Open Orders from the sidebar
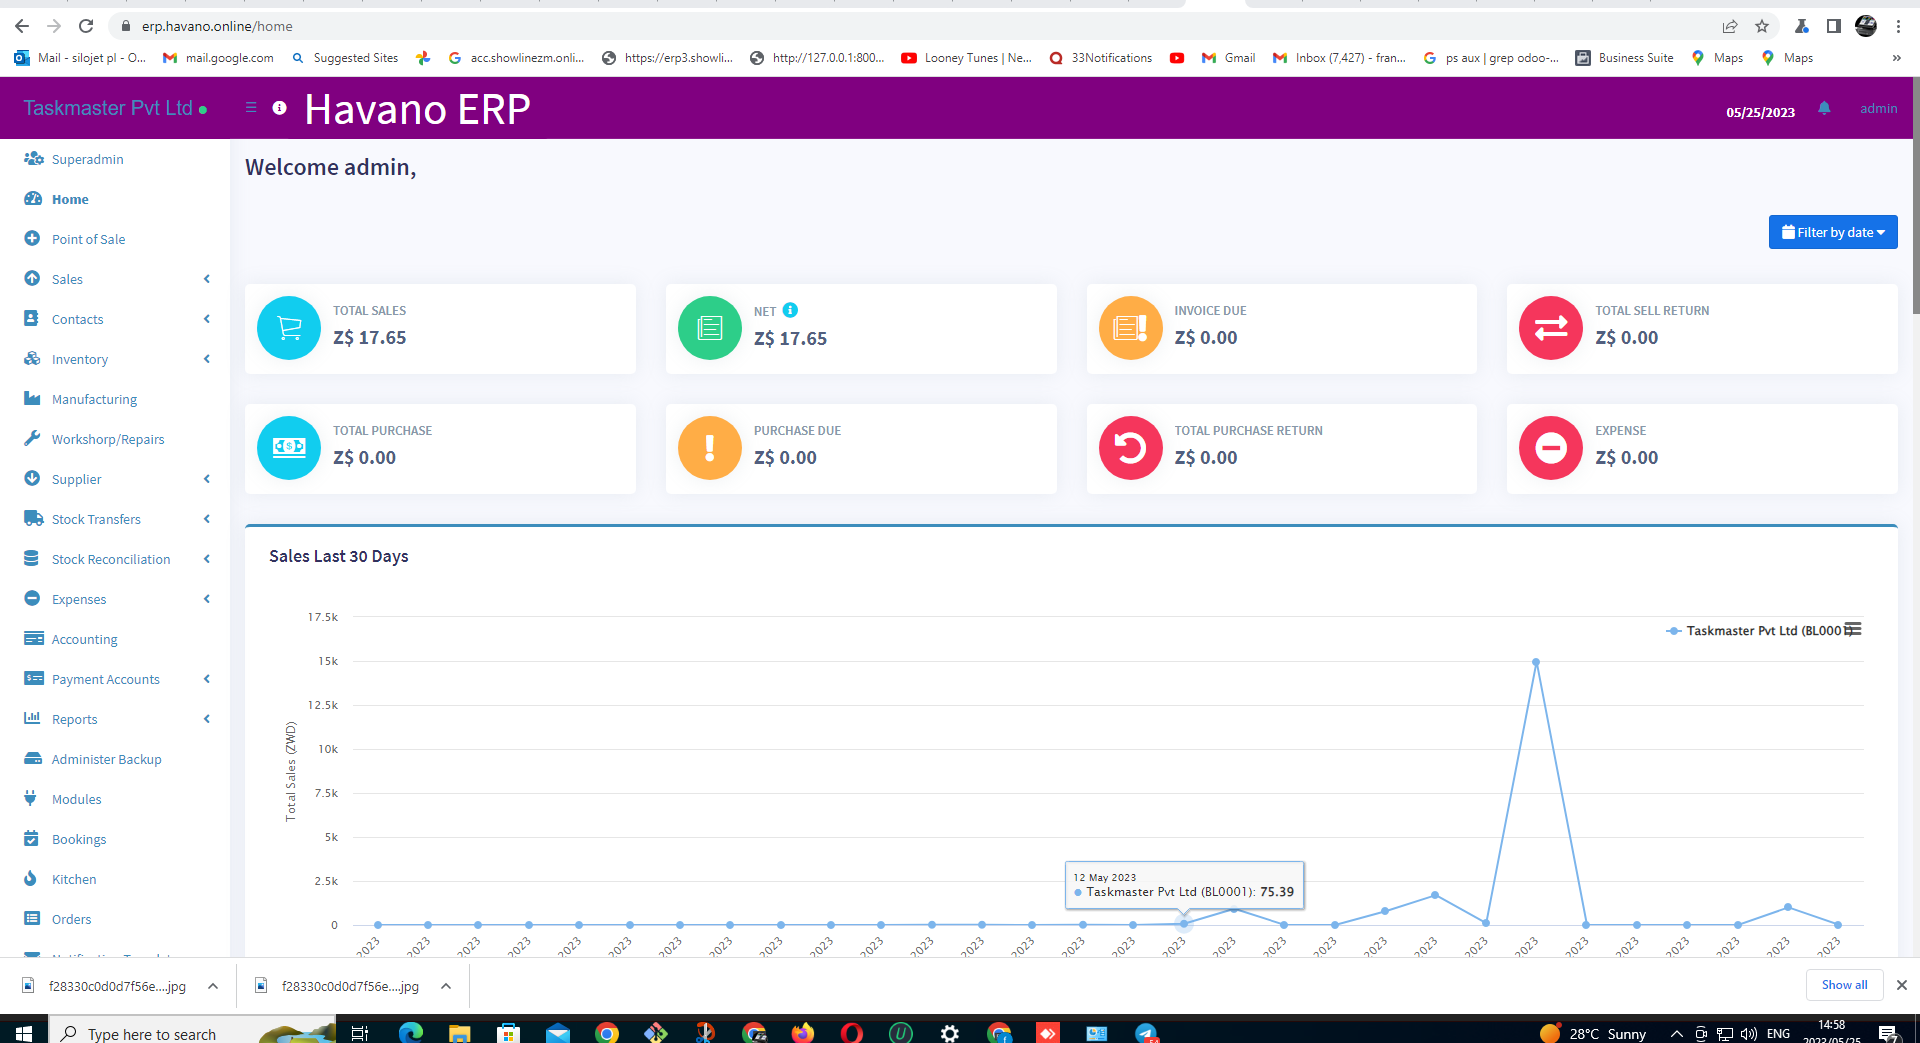This screenshot has height=1043, width=1920. tap(71, 919)
